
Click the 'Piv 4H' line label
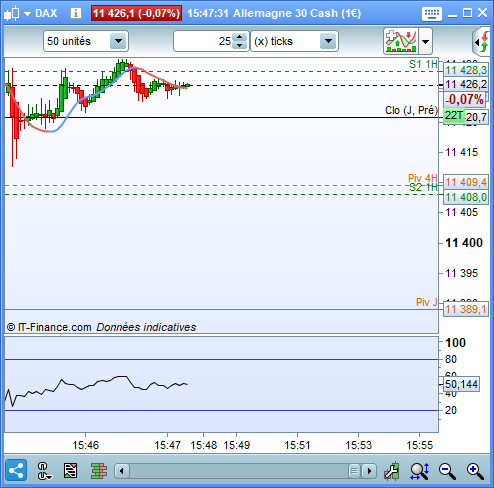[422, 178]
